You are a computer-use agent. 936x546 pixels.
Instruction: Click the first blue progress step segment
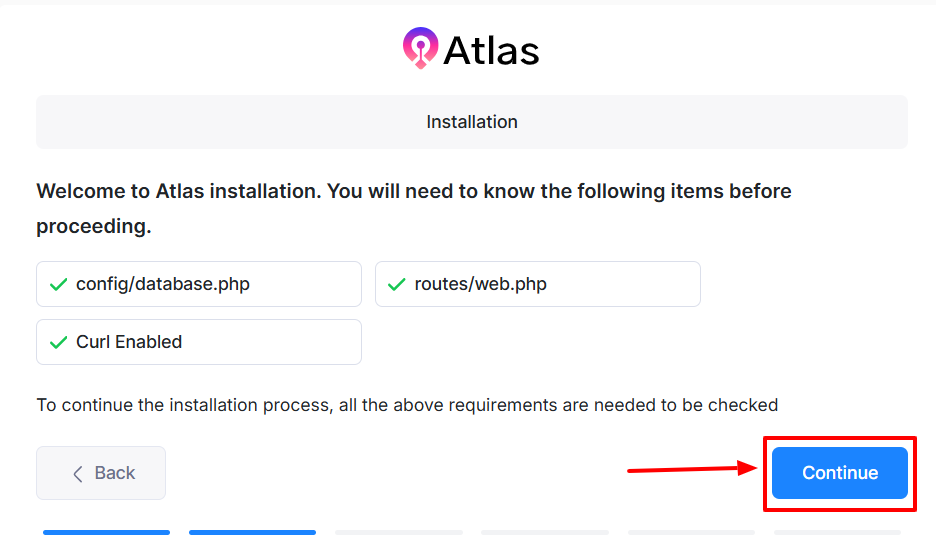(x=106, y=532)
